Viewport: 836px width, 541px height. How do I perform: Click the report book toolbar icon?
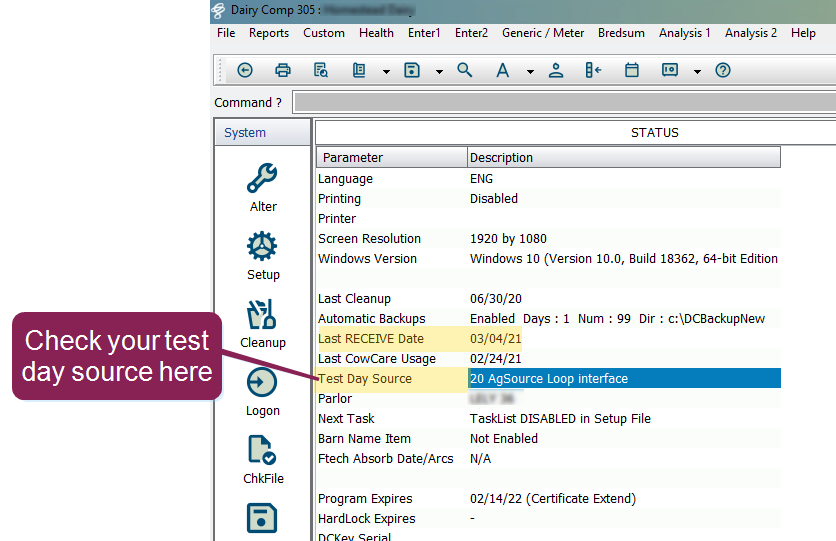click(x=359, y=70)
